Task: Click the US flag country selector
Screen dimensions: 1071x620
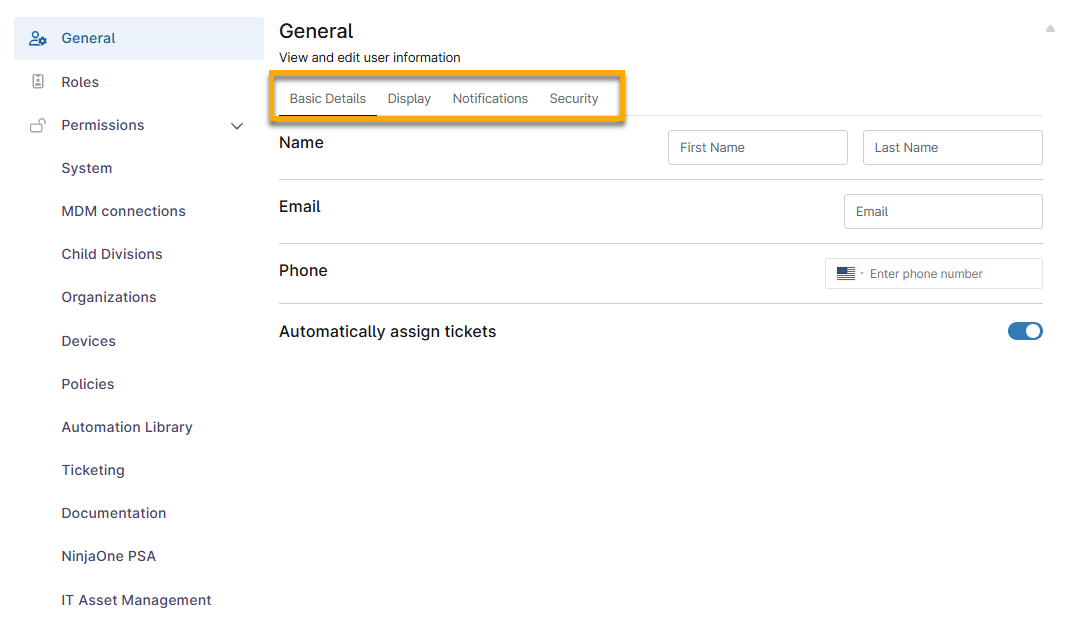Action: tap(847, 274)
